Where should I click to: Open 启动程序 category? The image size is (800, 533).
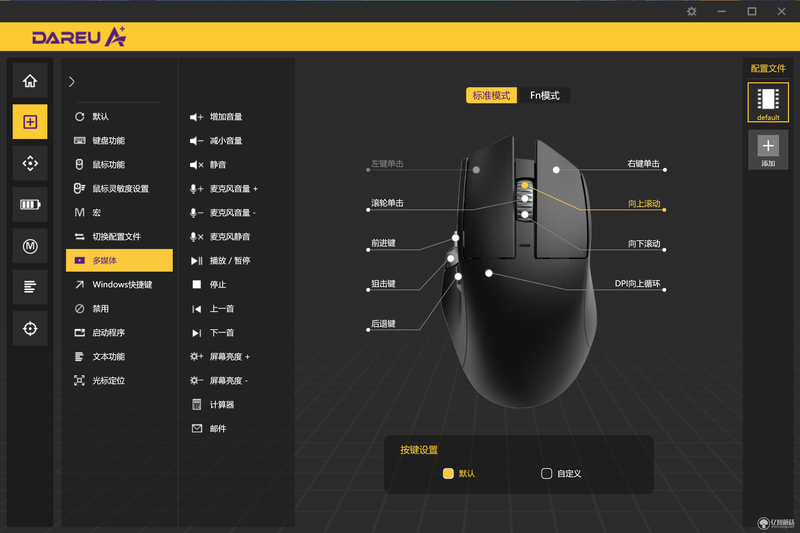pos(119,333)
